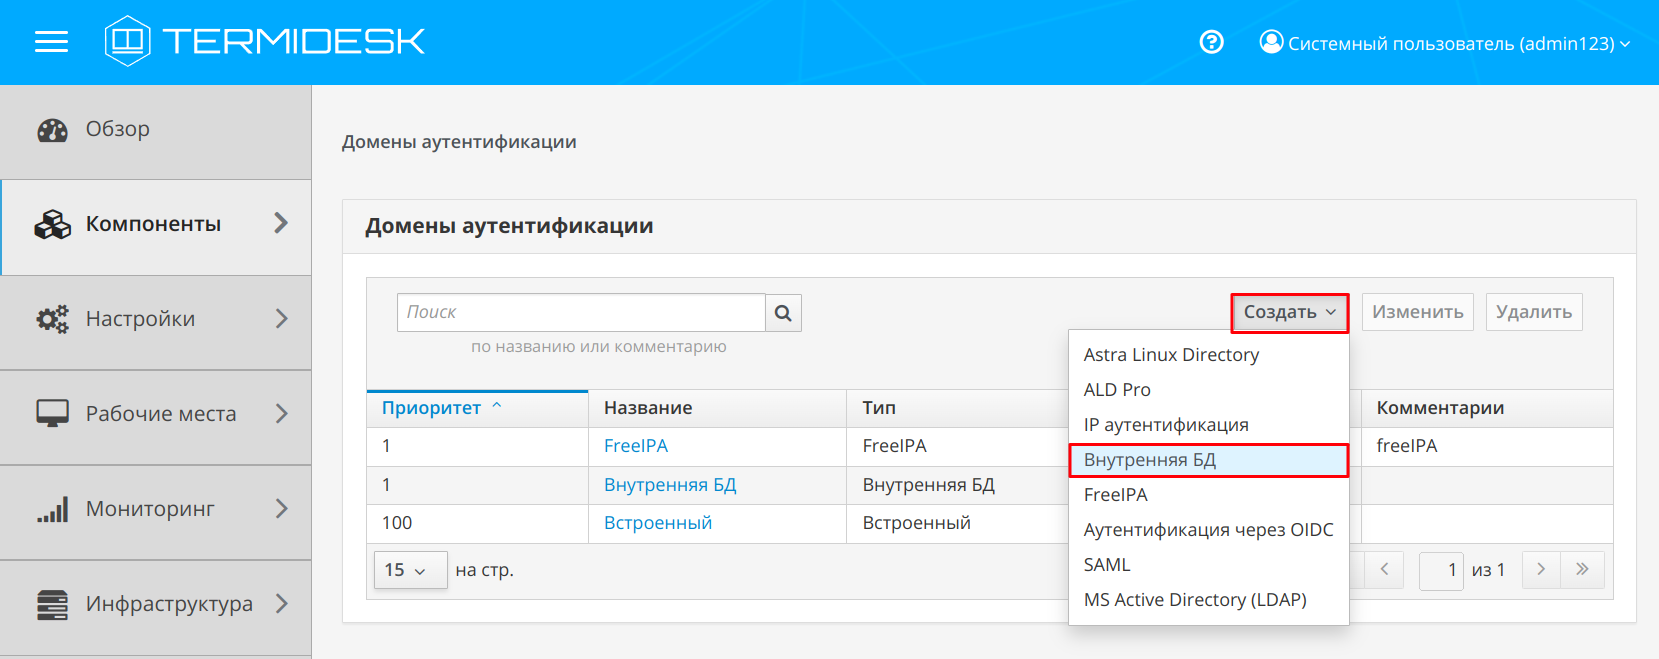Image resolution: width=1659 pixels, height=659 pixels.
Task: Click the user avatar icon
Action: coord(1270,42)
